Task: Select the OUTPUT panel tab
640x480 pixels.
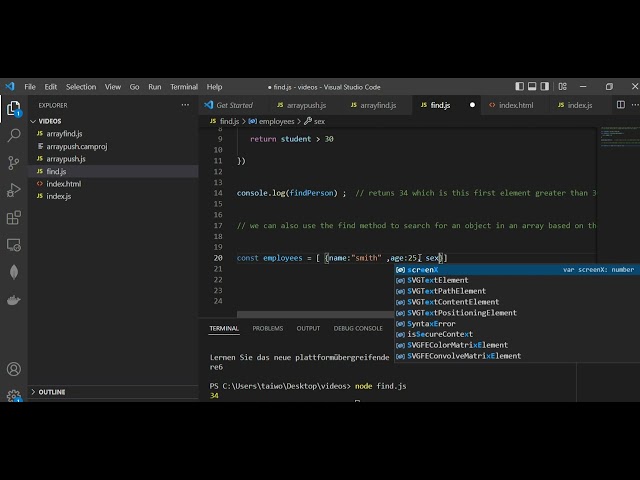Action: click(x=308, y=328)
